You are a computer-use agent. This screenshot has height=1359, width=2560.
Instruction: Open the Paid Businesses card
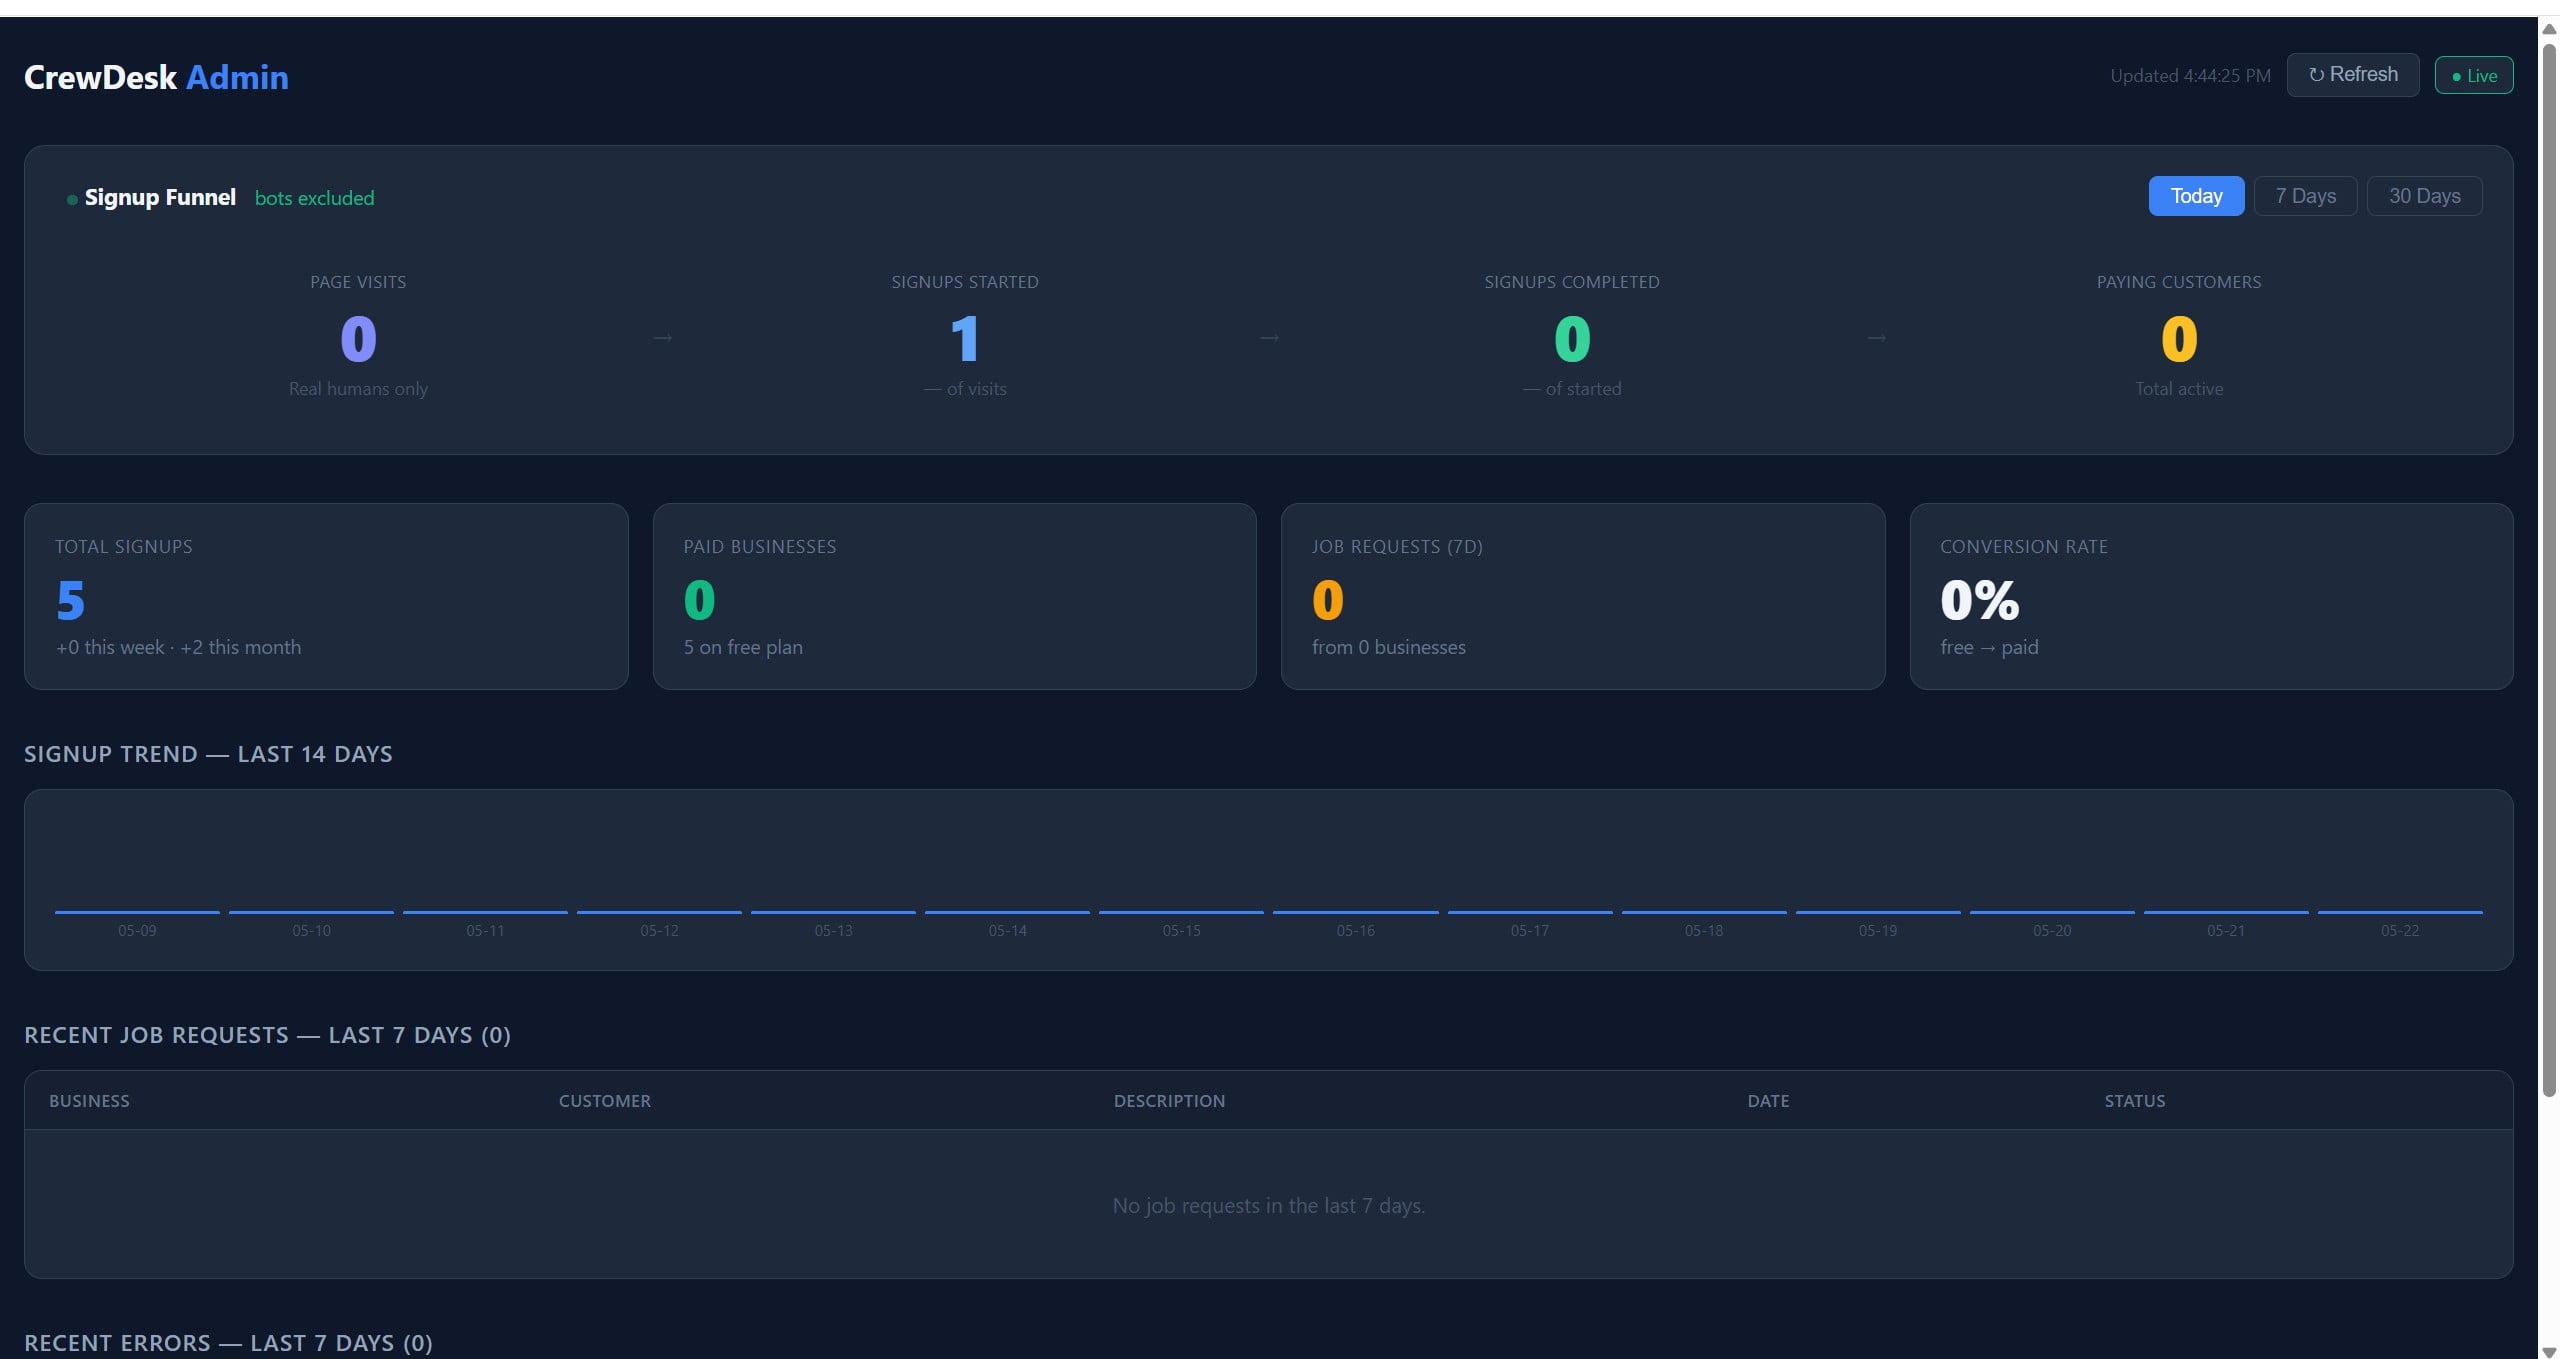click(x=954, y=596)
